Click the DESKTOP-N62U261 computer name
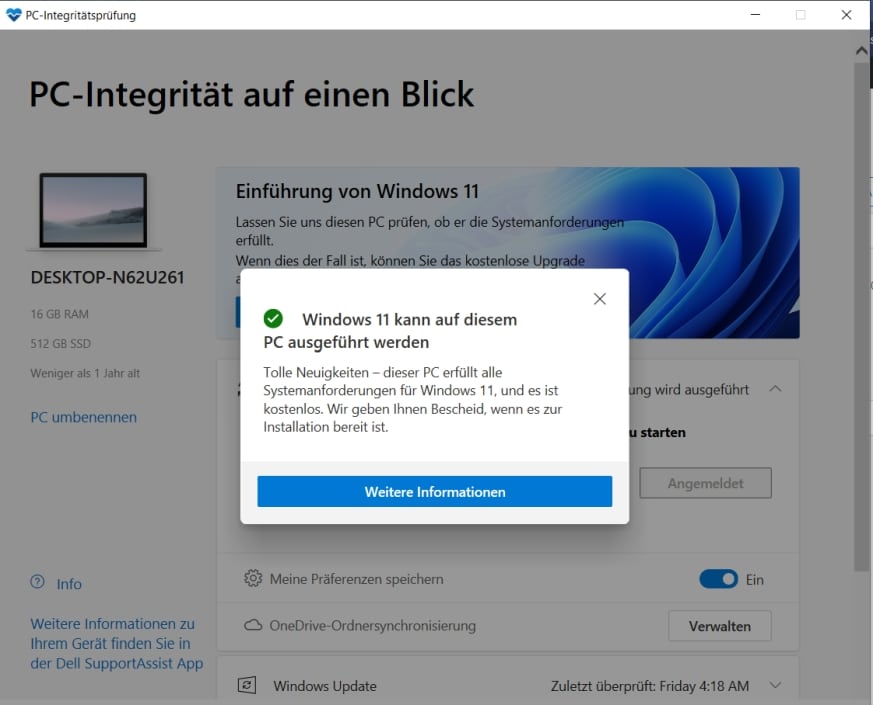The width and height of the screenshot is (873, 705). [107, 277]
